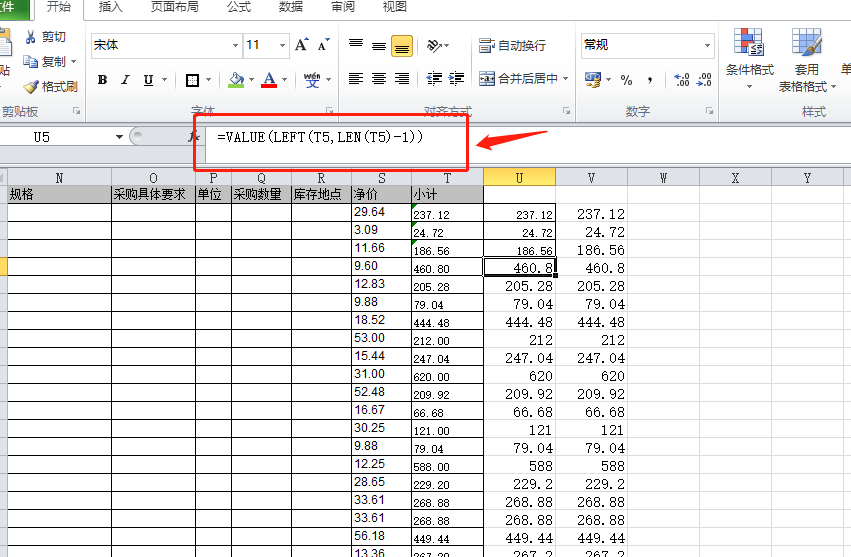Select the Format Painter (格式刷) brush
Screen dimensions: 851x557
point(31,87)
